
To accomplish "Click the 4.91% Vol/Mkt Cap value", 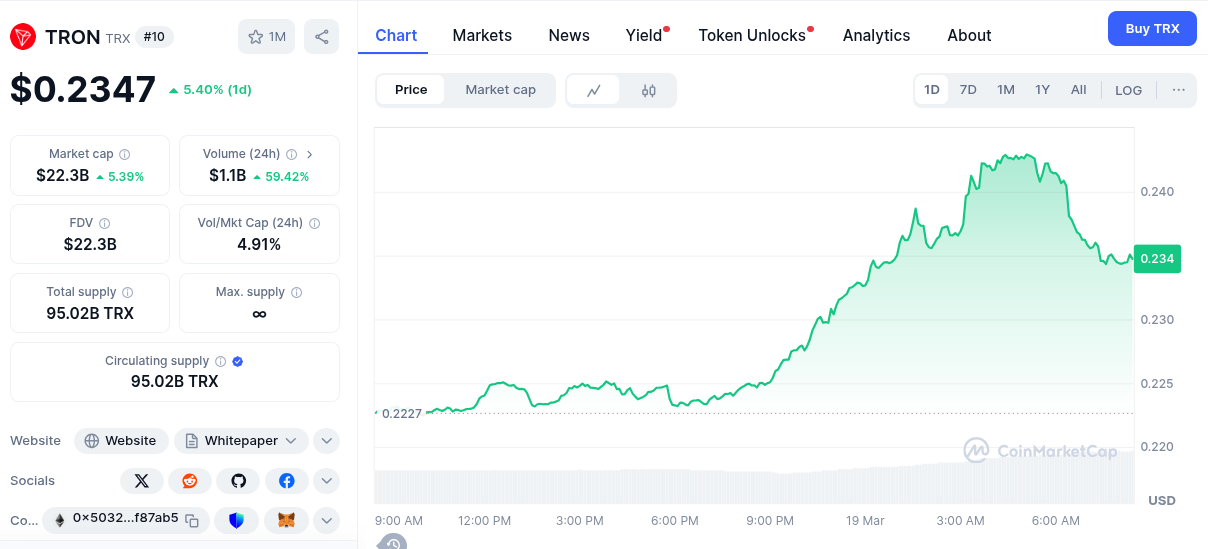I will [x=259, y=244].
